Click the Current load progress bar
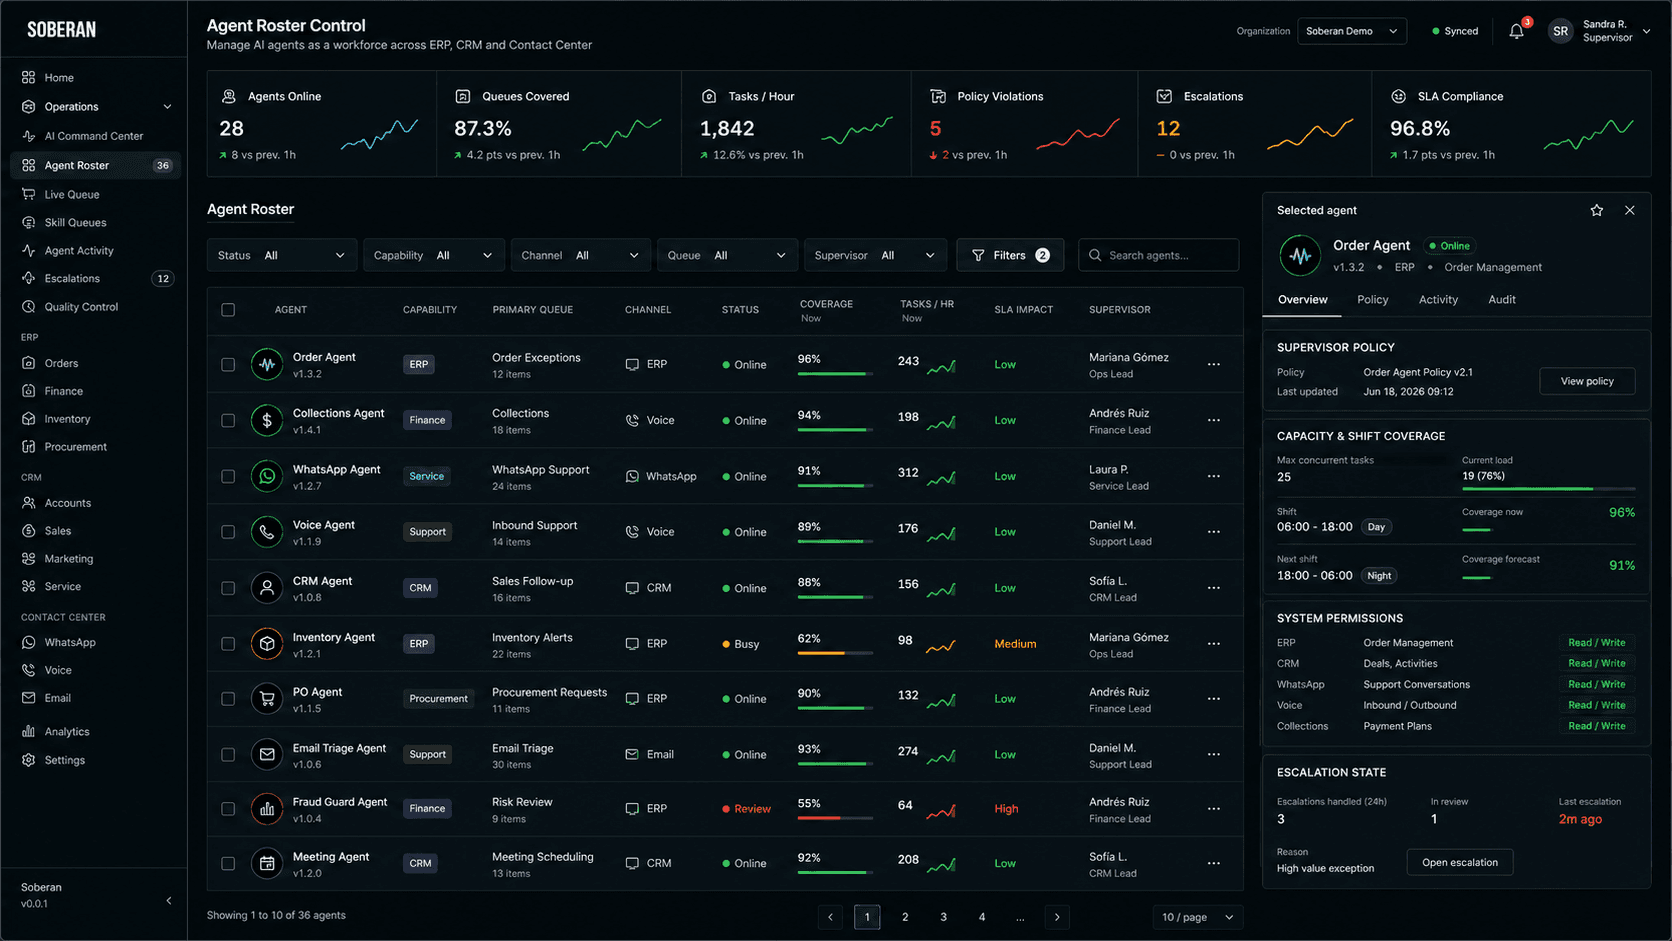The width and height of the screenshot is (1672, 941). (1548, 489)
